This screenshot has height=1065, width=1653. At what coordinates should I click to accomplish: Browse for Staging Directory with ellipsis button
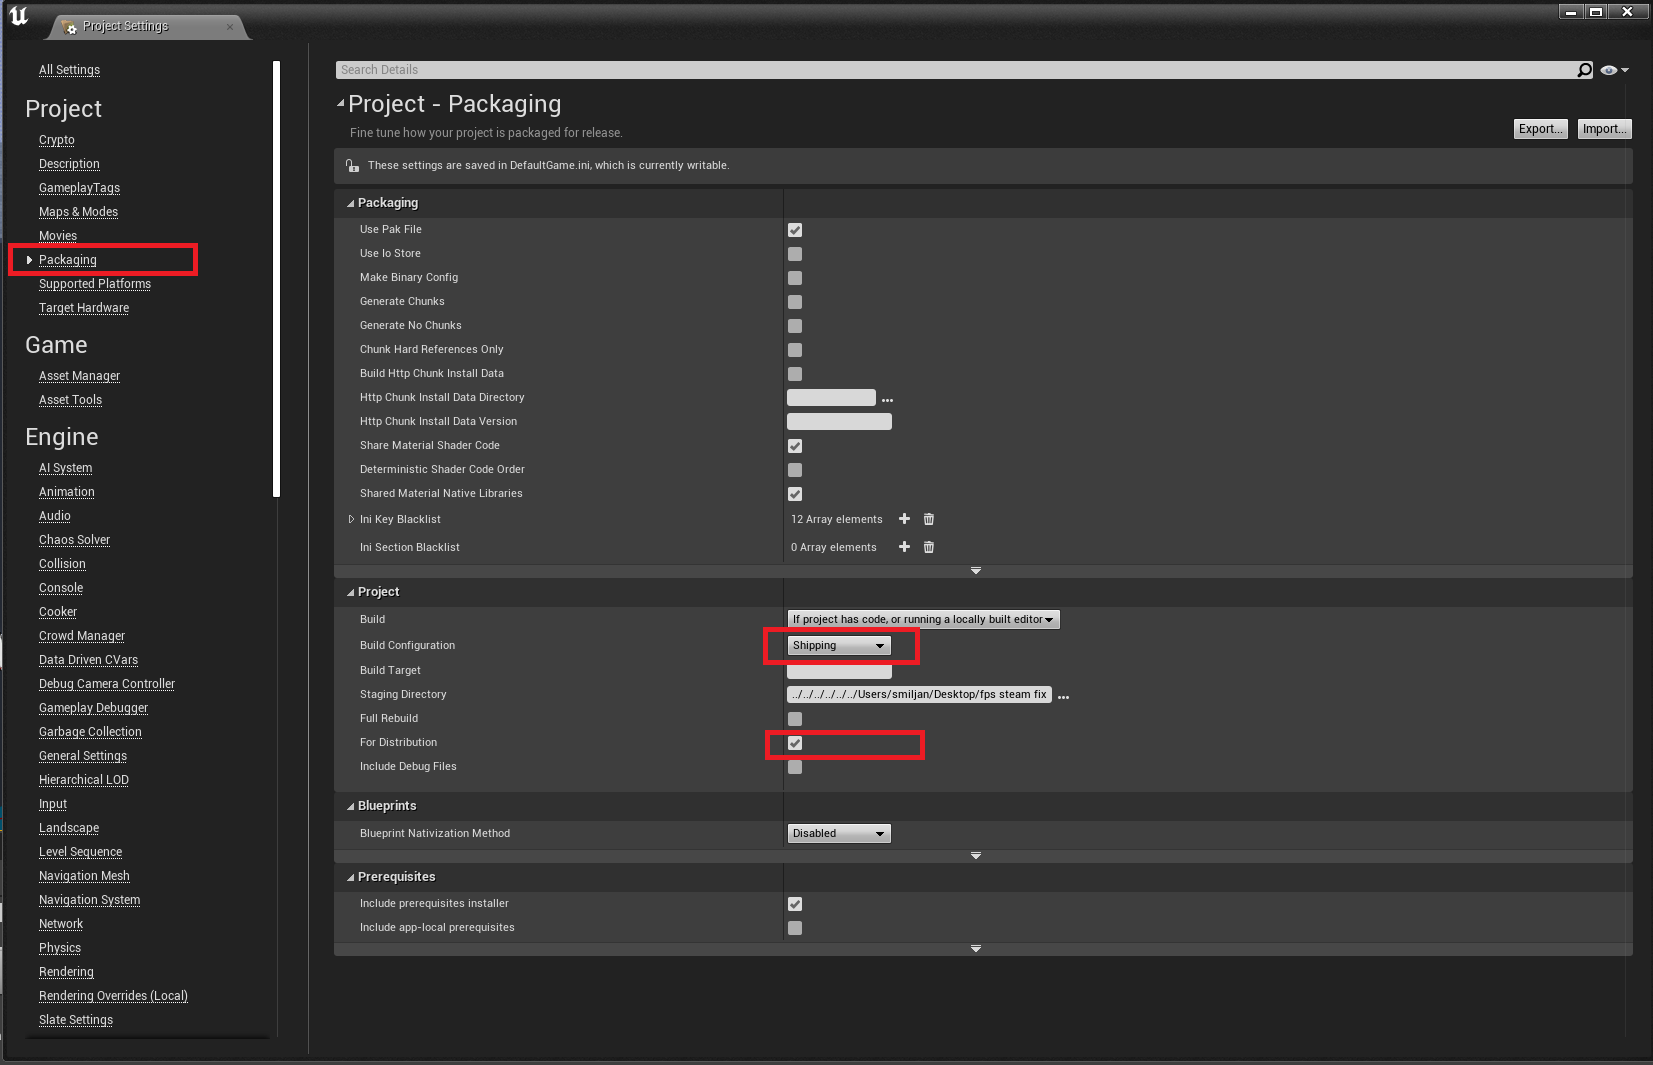pos(1063,696)
